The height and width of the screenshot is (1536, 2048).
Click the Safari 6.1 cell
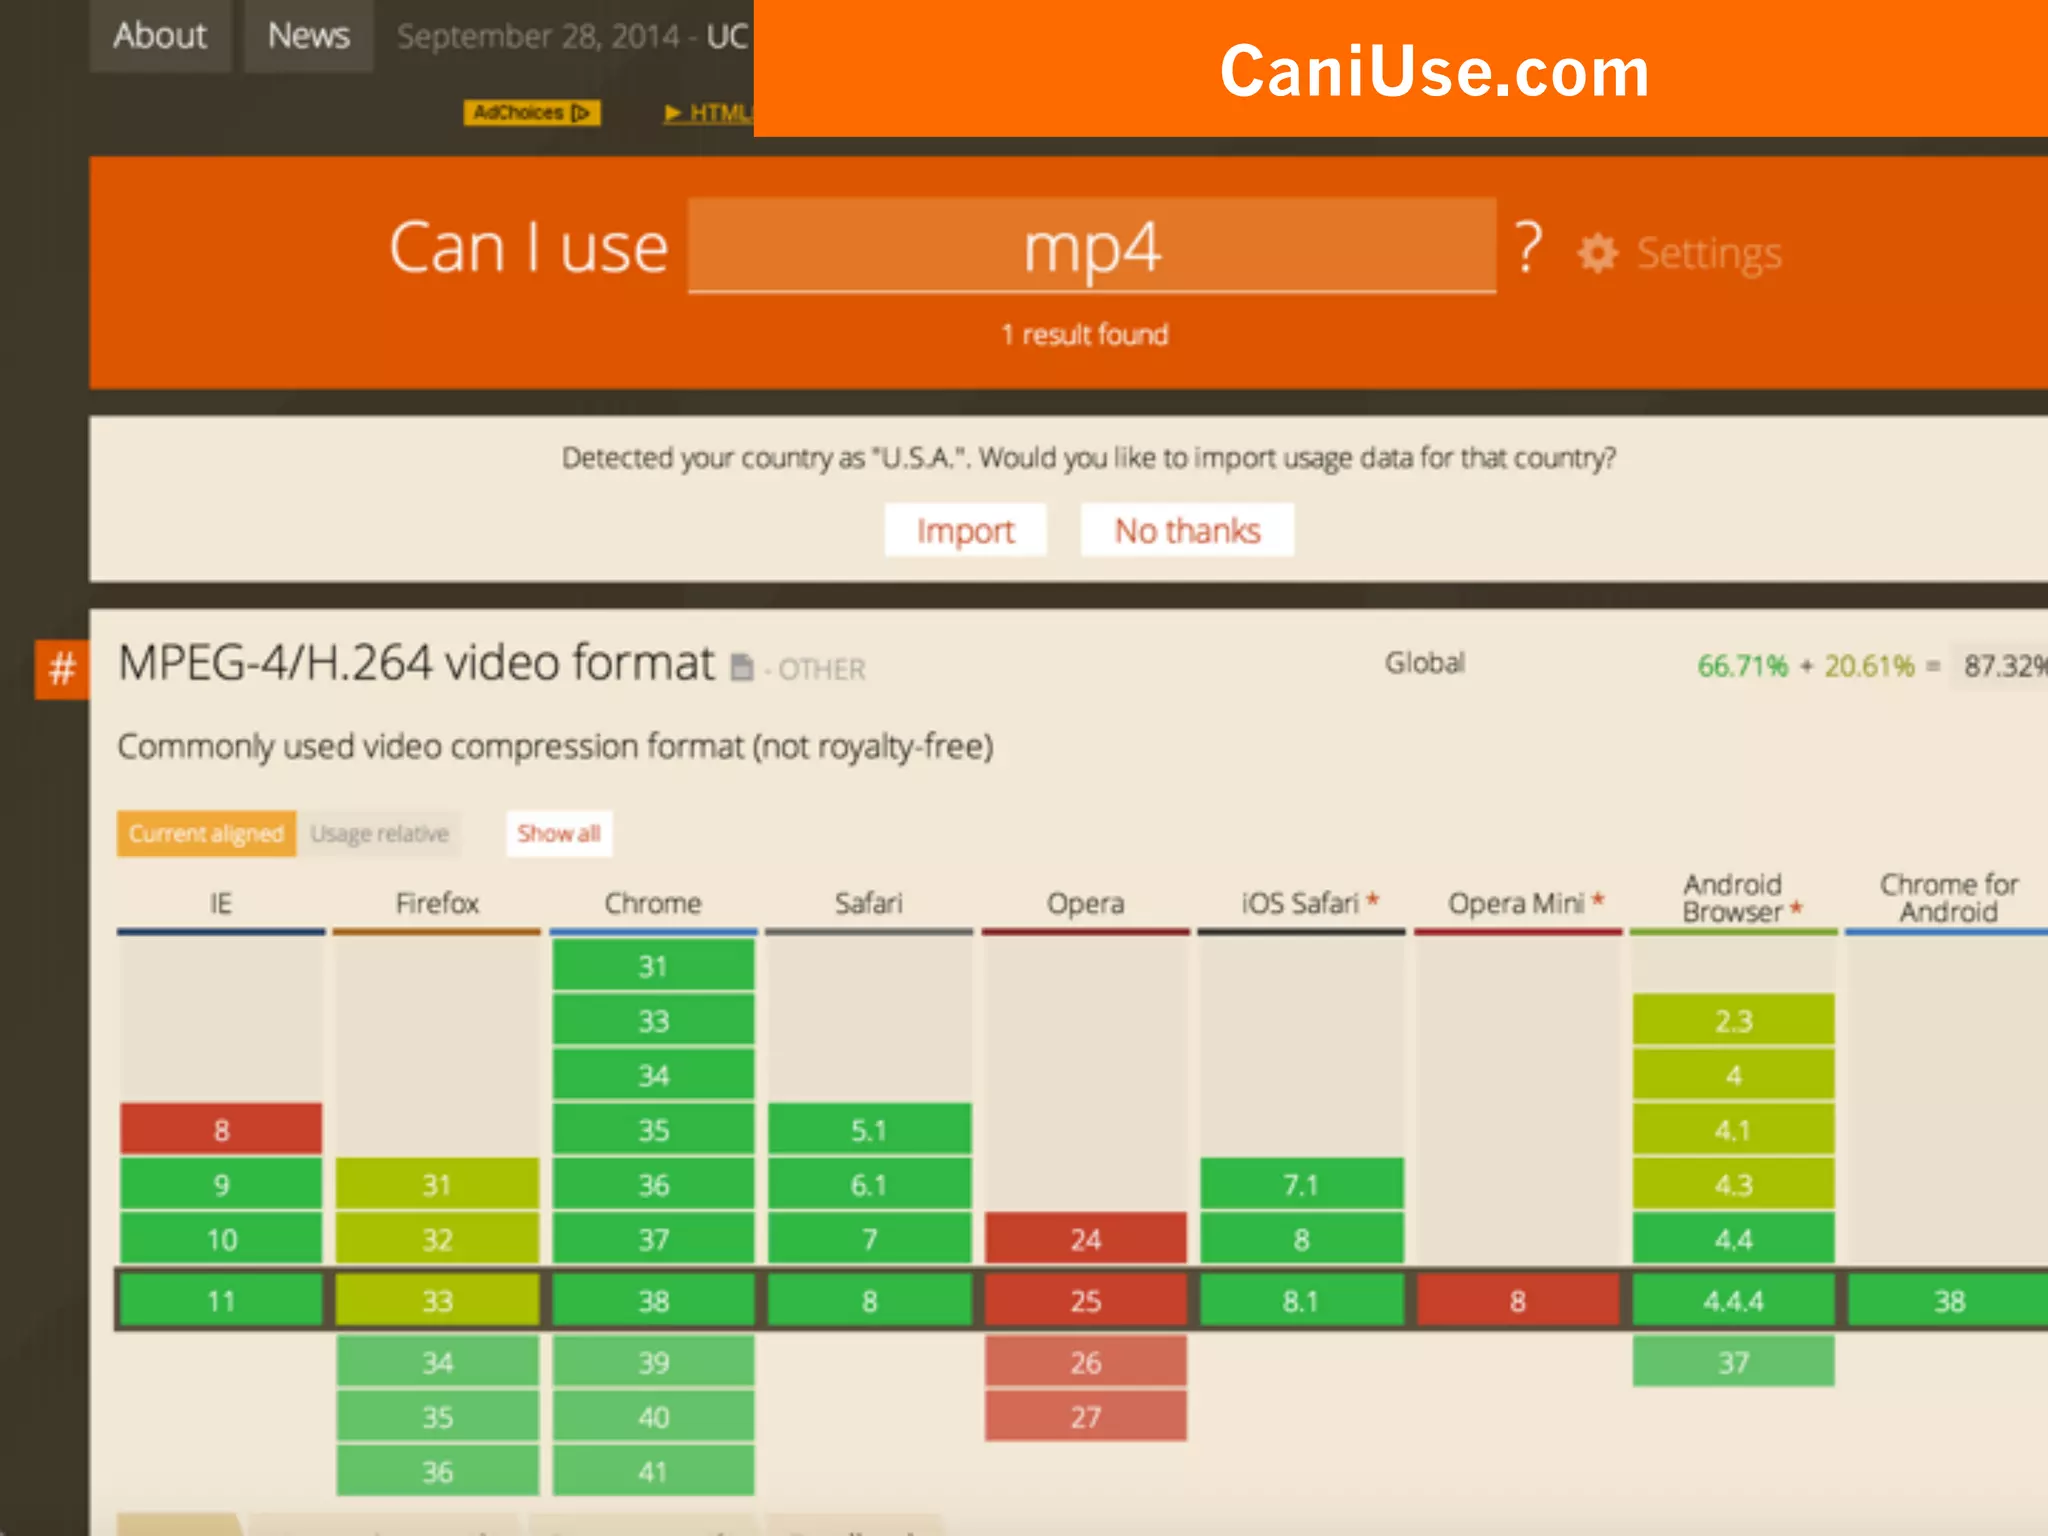click(869, 1184)
